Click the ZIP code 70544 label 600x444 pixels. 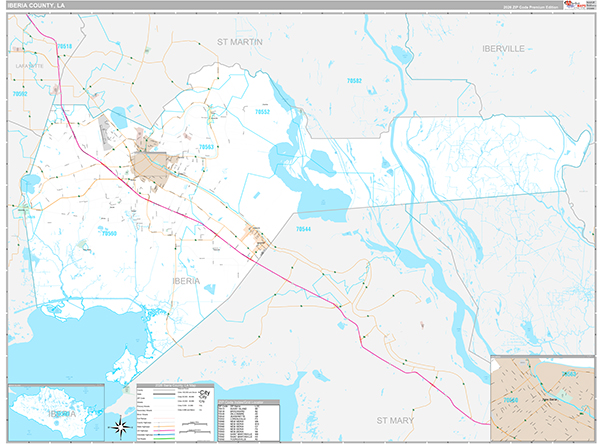point(303,229)
